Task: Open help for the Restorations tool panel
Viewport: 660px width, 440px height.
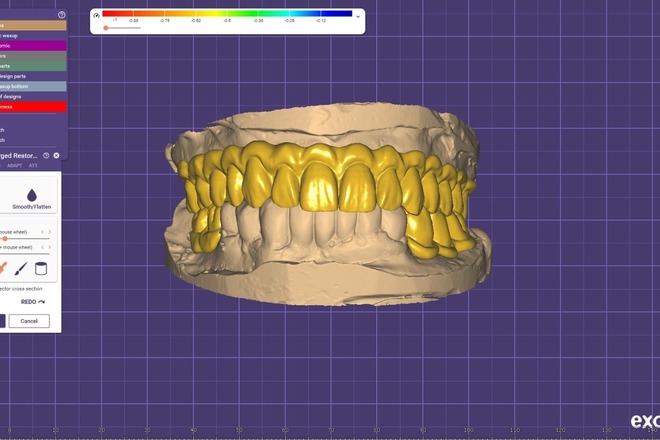Action: [x=46, y=155]
